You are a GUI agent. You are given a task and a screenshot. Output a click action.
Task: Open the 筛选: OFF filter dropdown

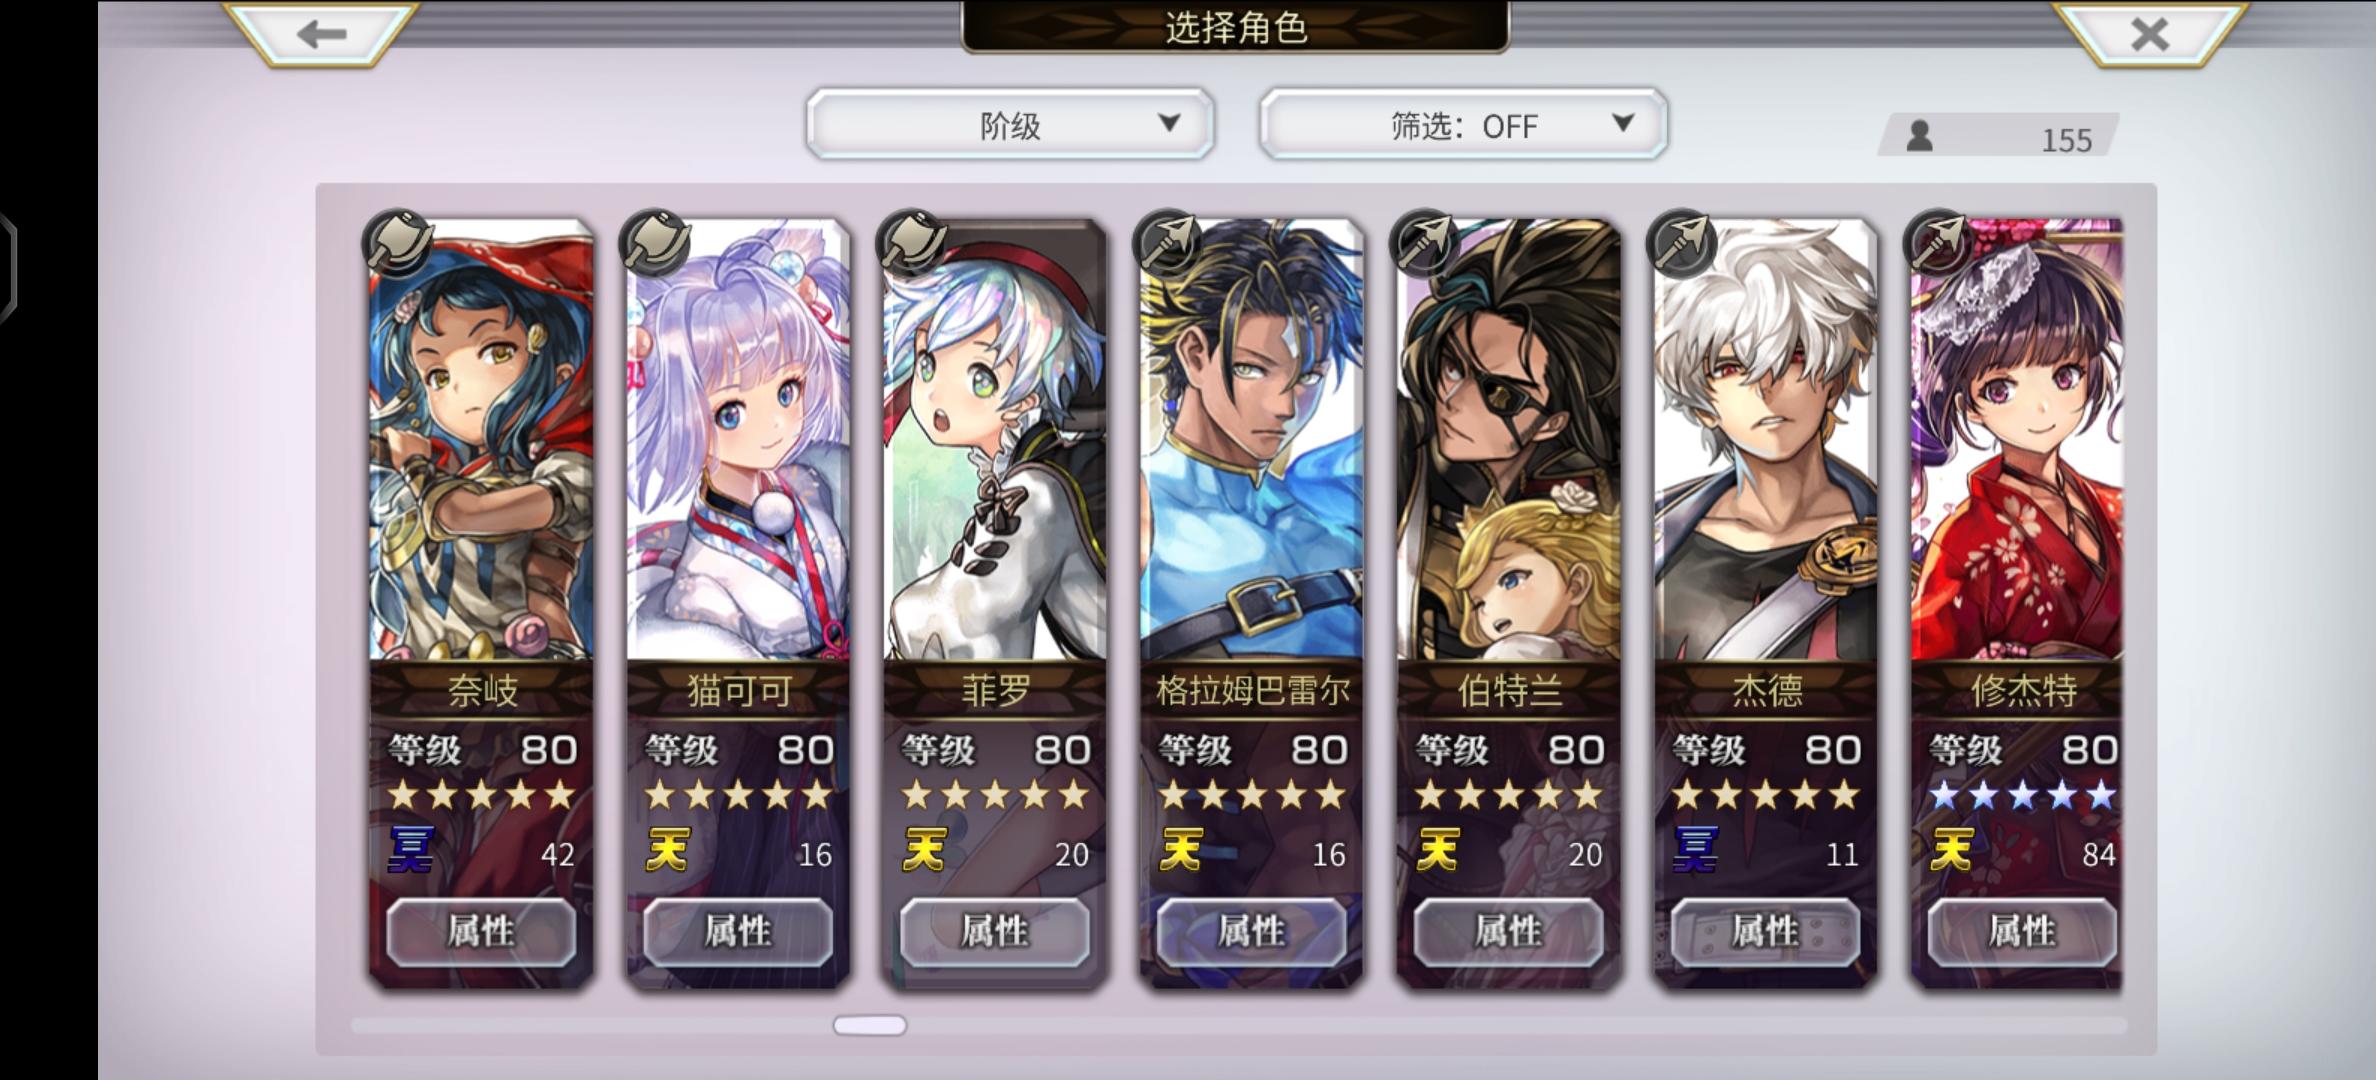pos(1463,124)
